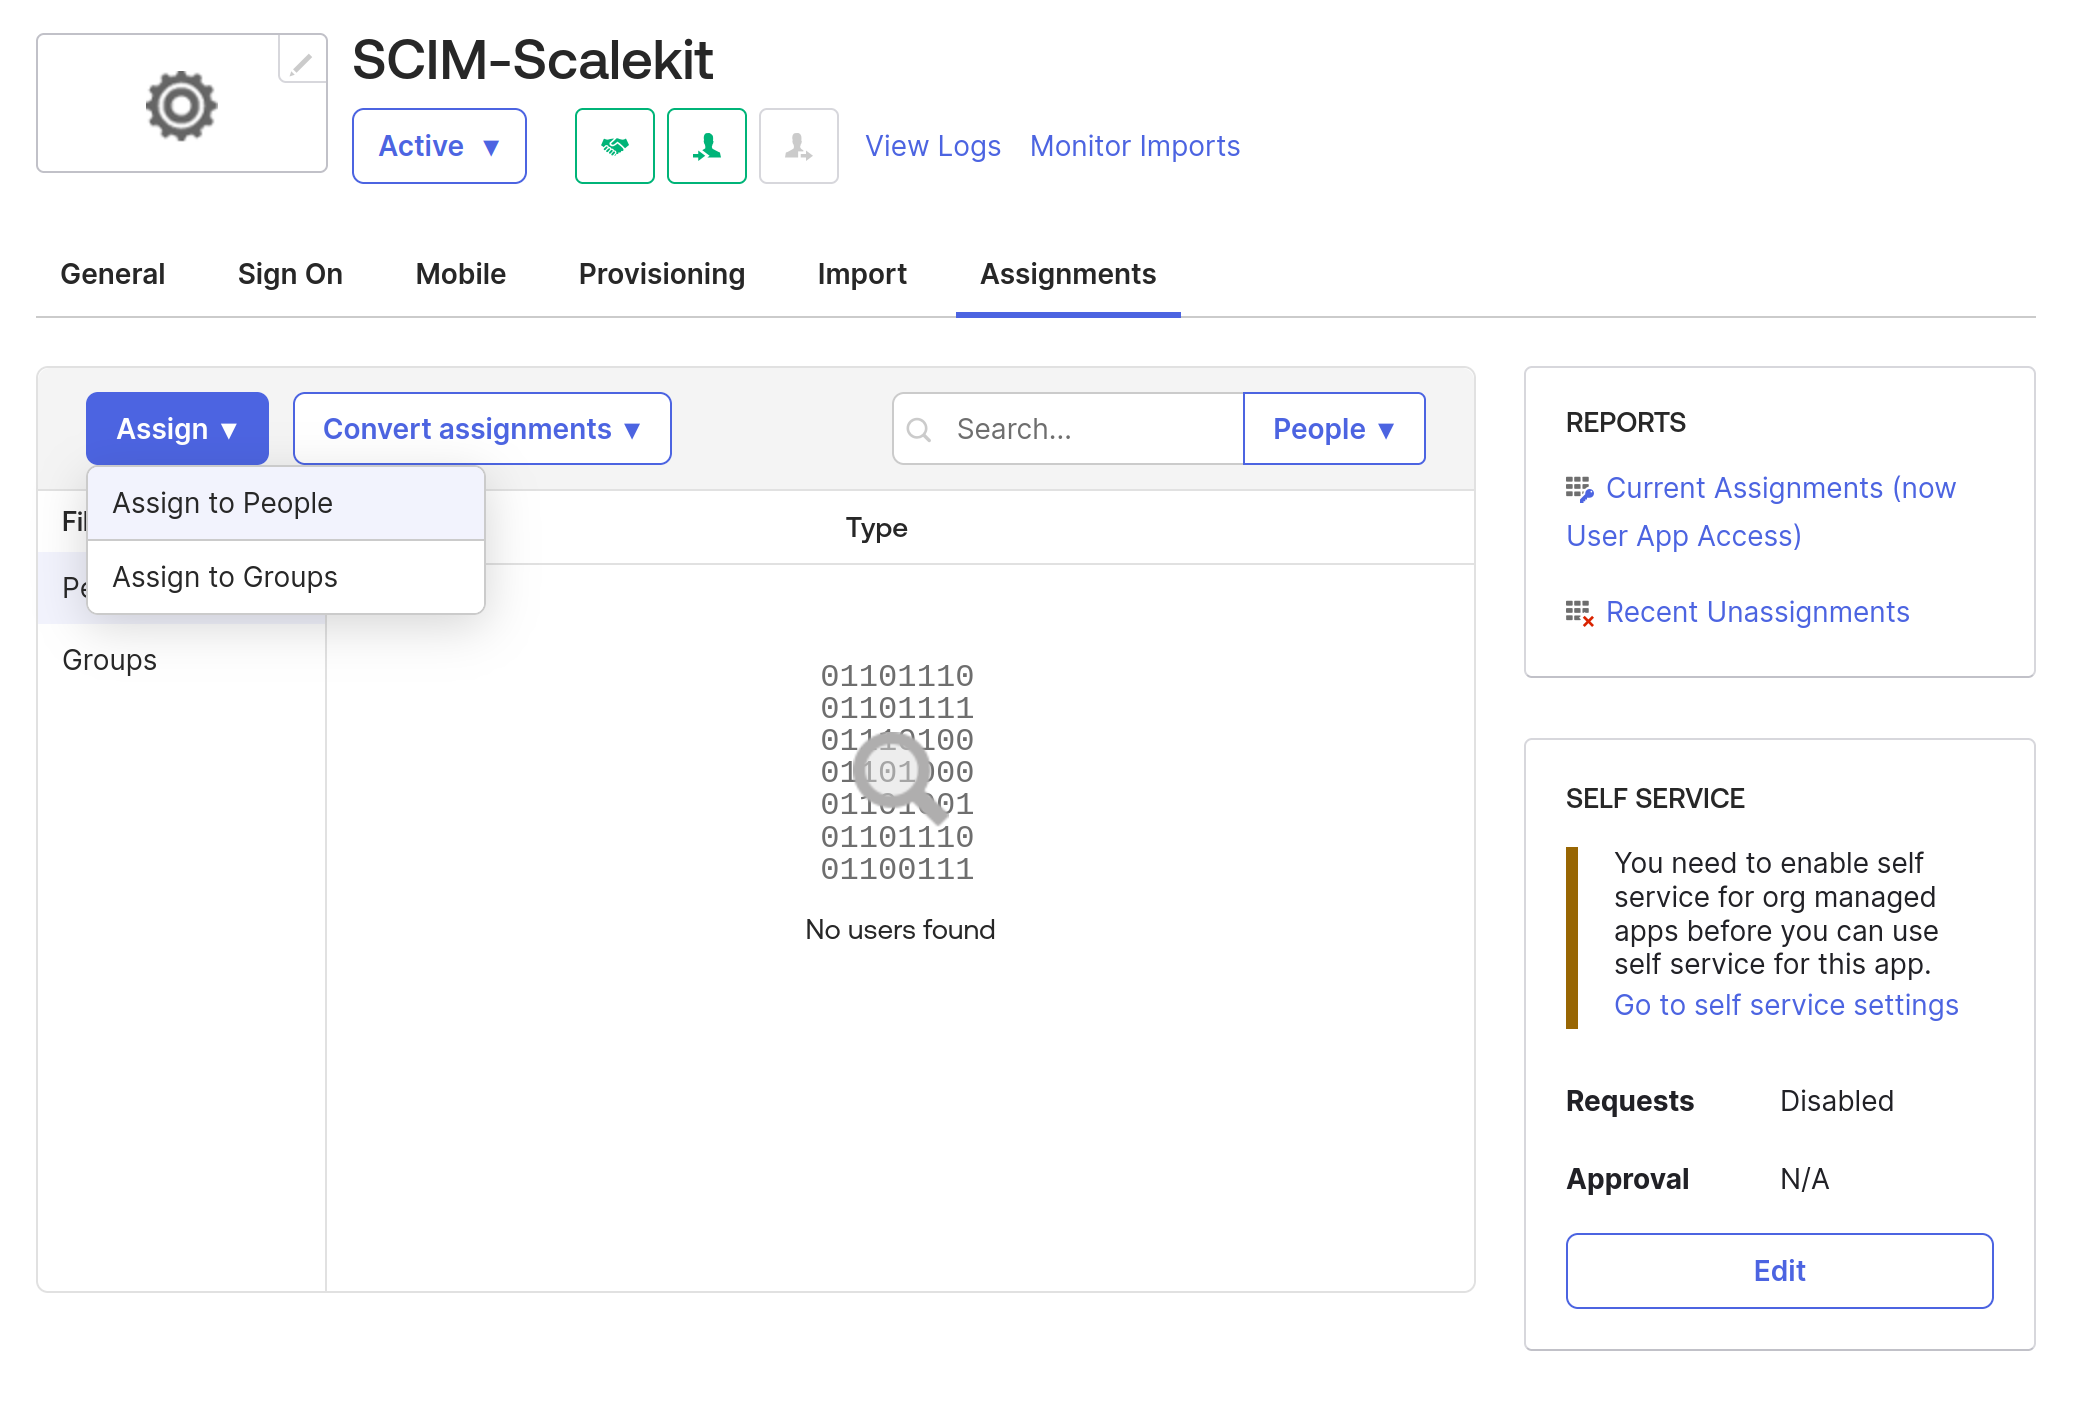
Task: Expand the Convert assignments dropdown
Action: 479,429
